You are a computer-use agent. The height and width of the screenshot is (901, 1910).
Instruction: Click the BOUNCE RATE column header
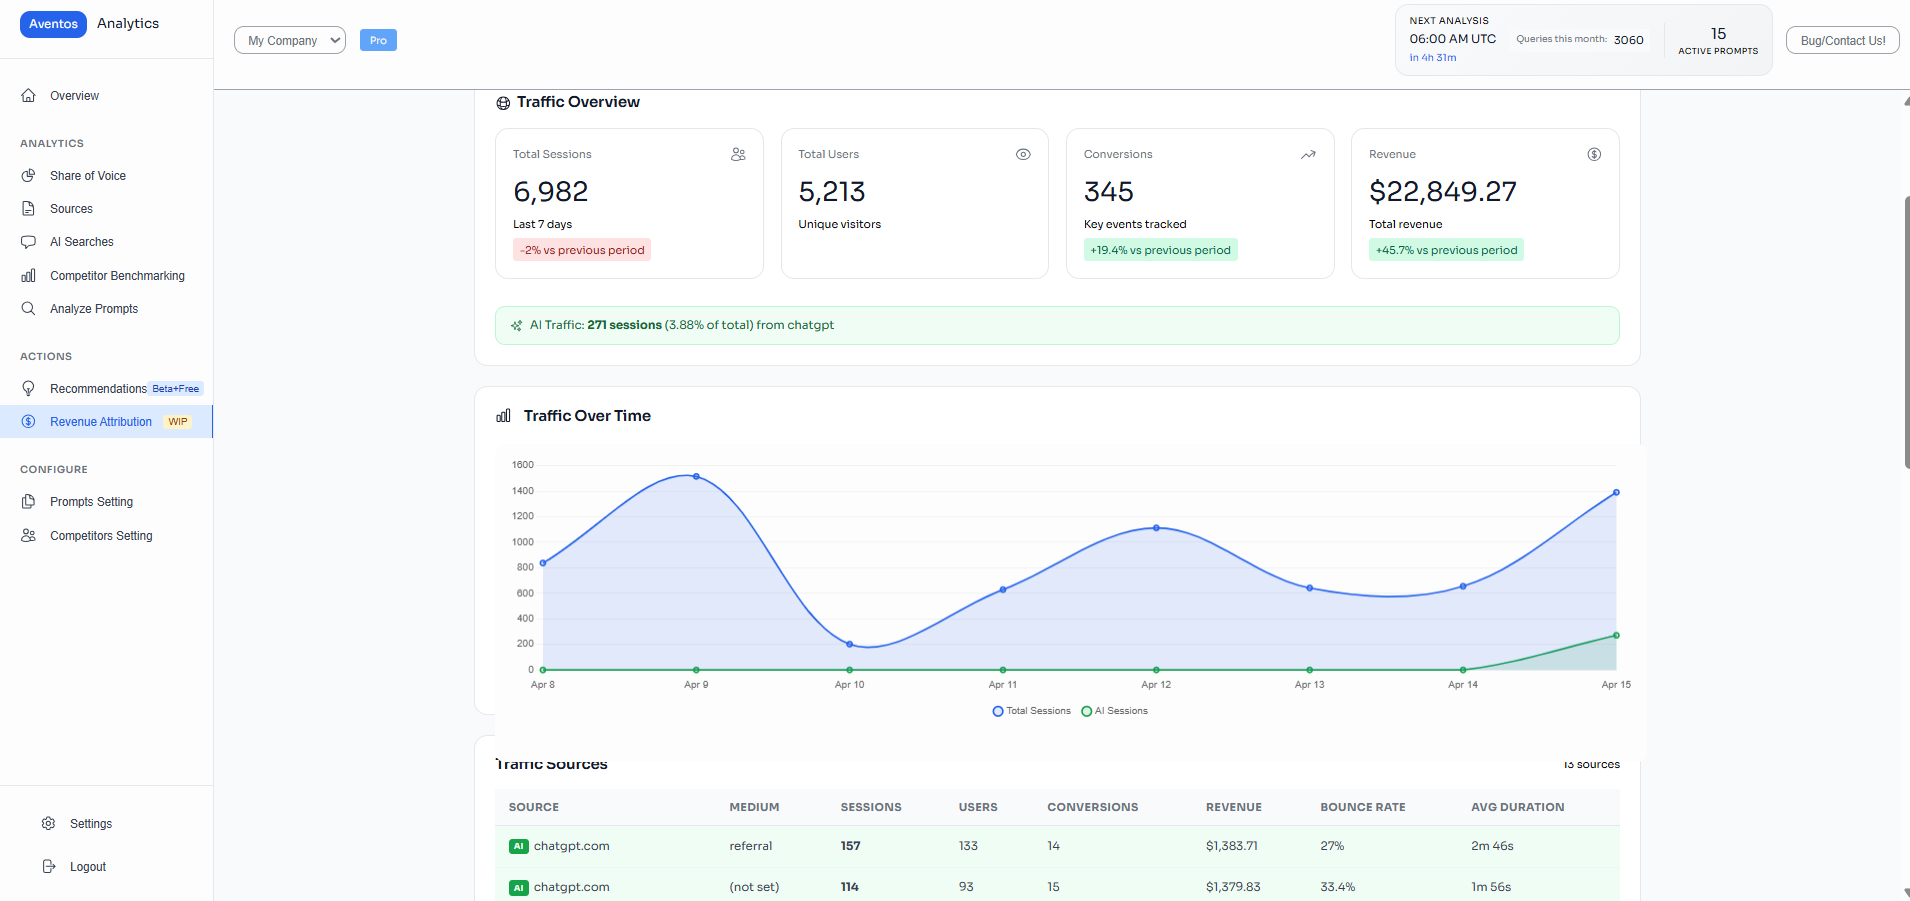pos(1363,807)
